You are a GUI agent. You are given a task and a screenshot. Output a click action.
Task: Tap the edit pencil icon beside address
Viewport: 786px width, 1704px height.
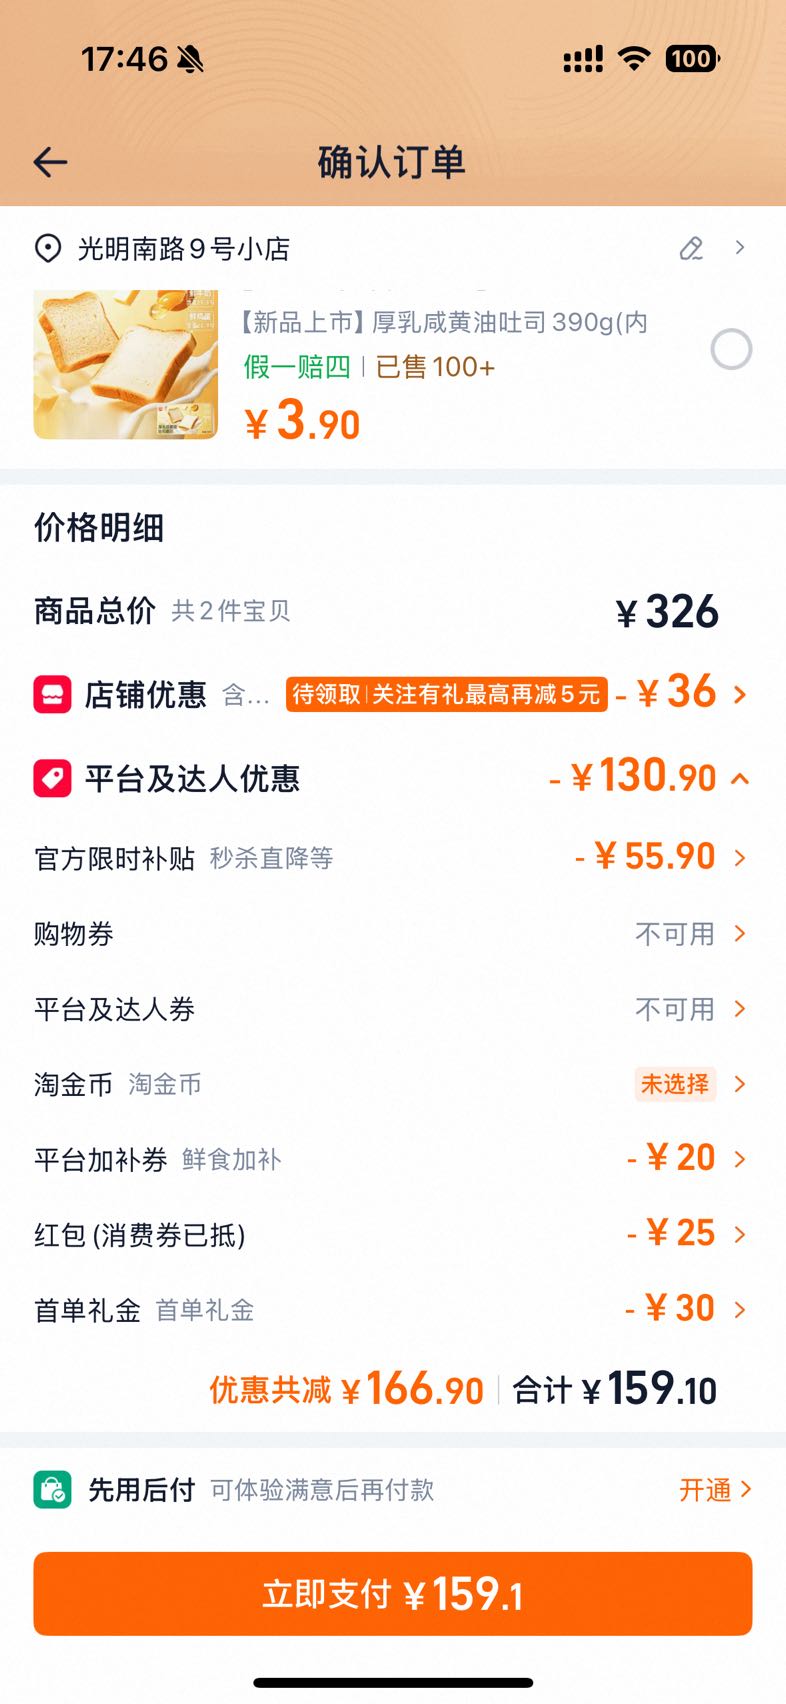(691, 248)
